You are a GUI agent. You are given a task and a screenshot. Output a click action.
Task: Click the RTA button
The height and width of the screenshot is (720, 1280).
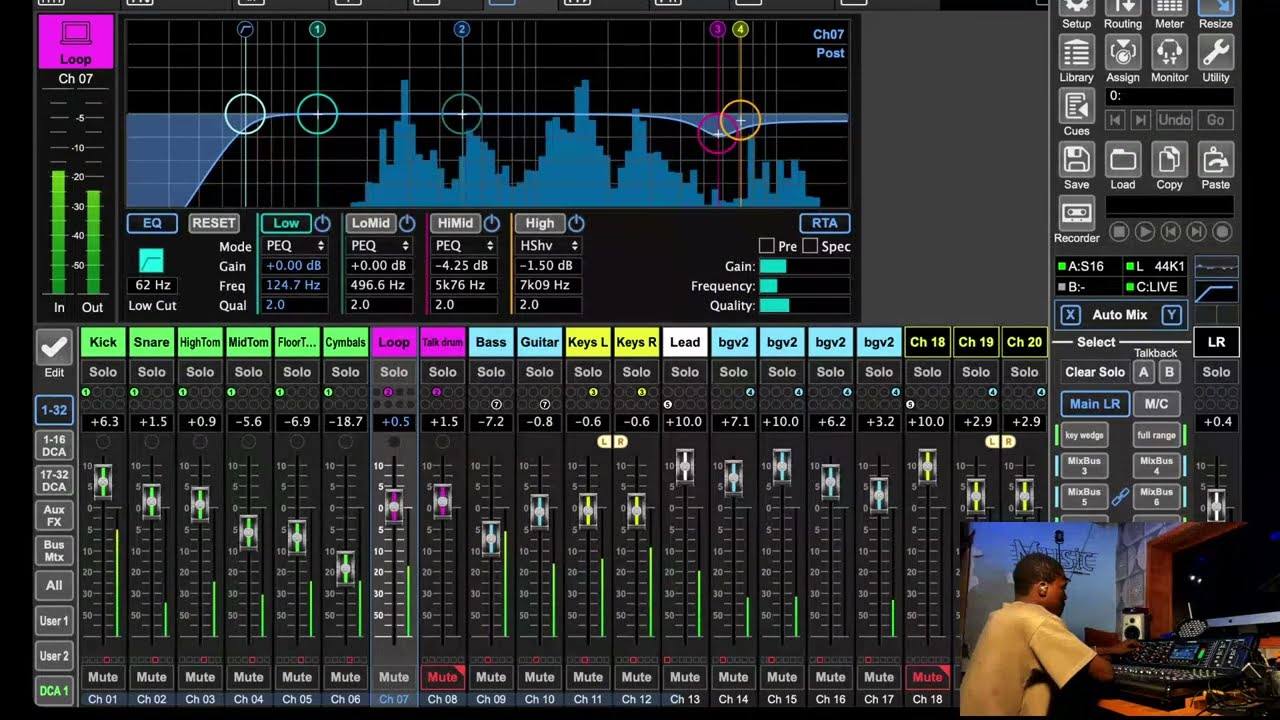point(825,223)
